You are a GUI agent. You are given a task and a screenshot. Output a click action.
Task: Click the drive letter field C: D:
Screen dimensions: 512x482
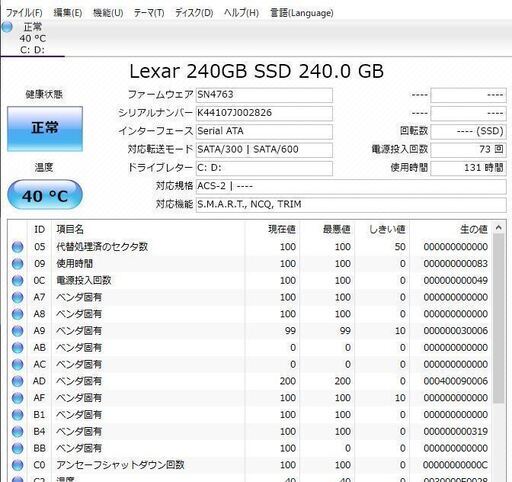pyautogui.click(x=264, y=168)
